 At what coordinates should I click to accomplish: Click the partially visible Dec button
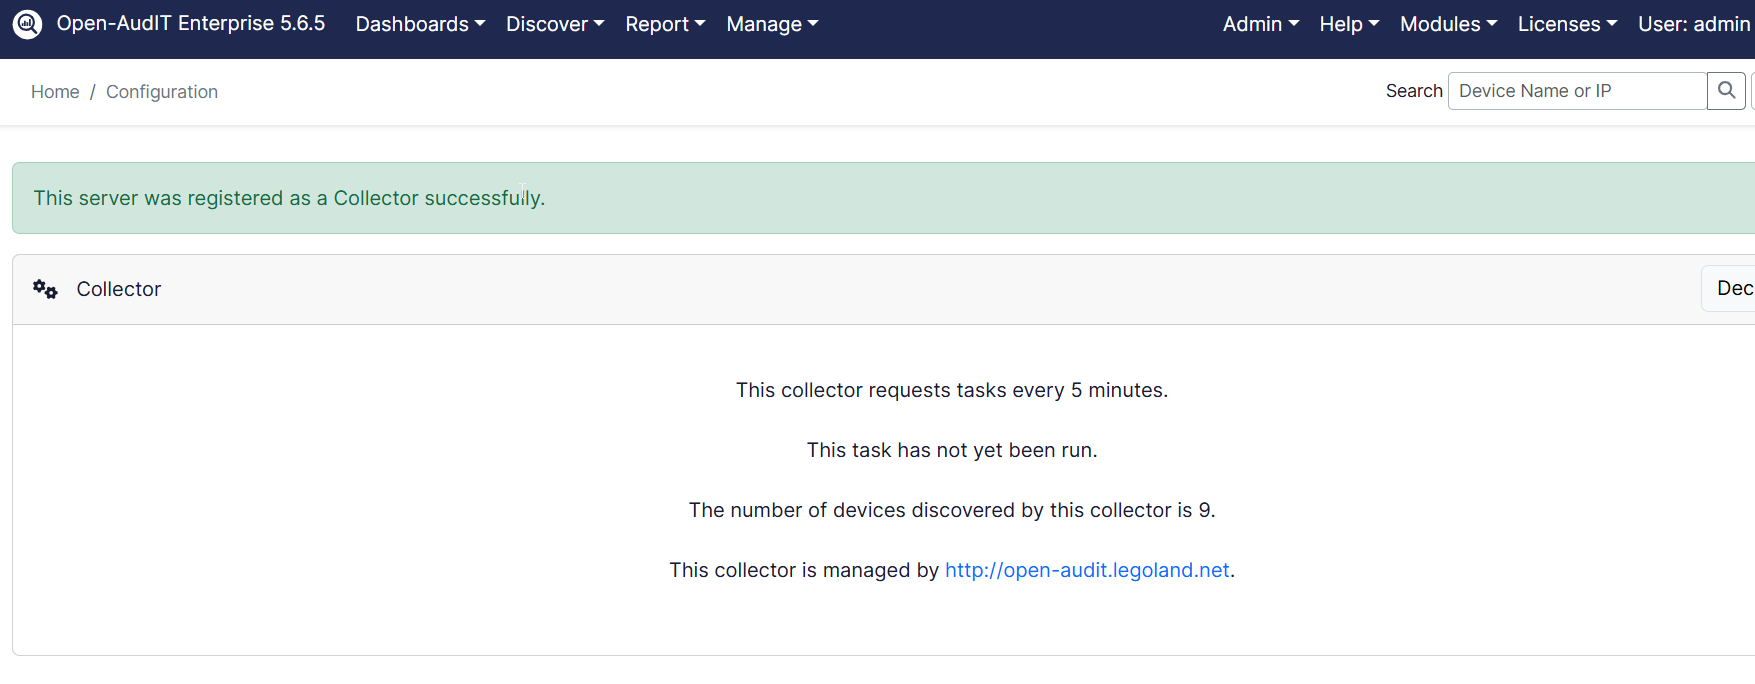(x=1731, y=288)
